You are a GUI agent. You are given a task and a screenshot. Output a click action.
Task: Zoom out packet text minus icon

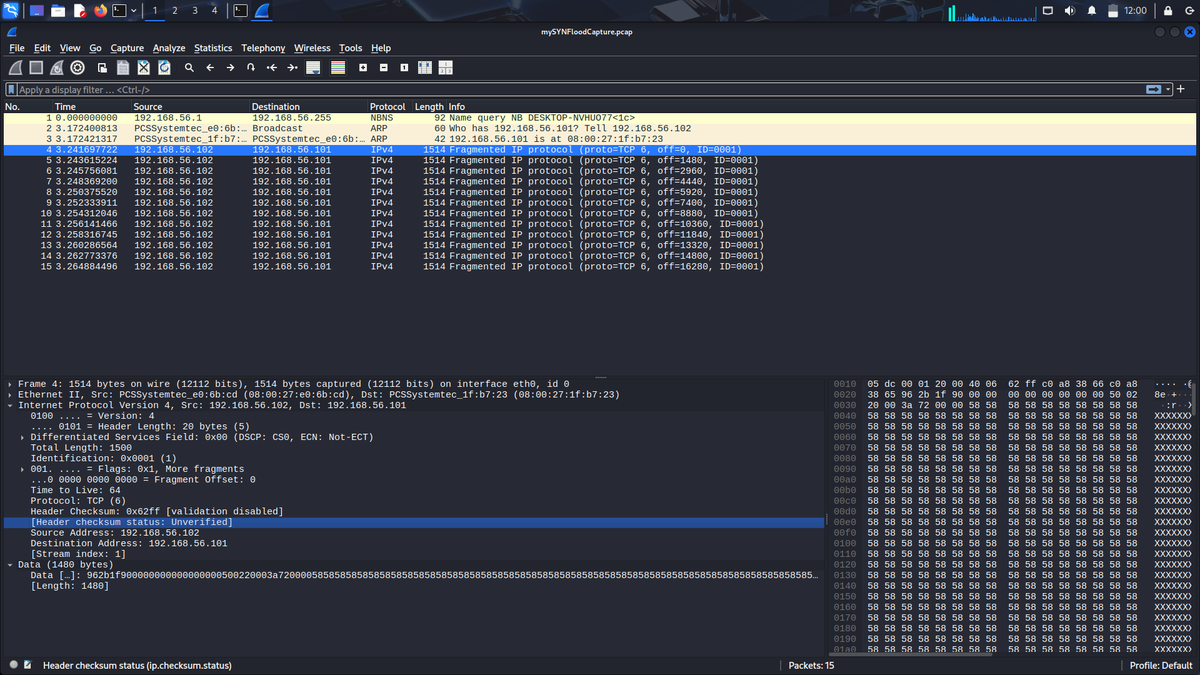pos(383,68)
